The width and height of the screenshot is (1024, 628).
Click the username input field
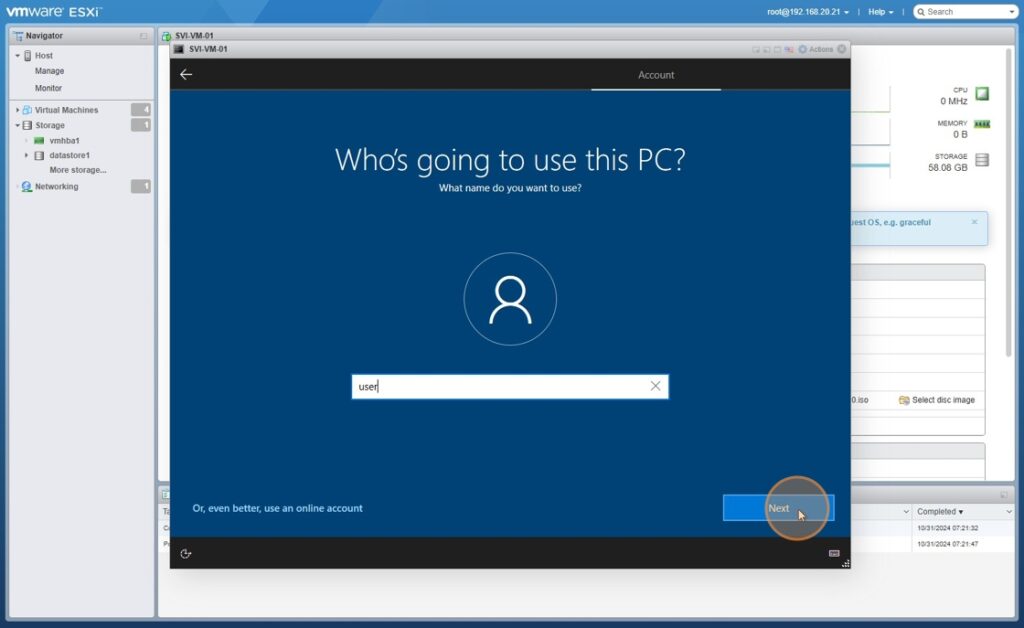click(510, 386)
